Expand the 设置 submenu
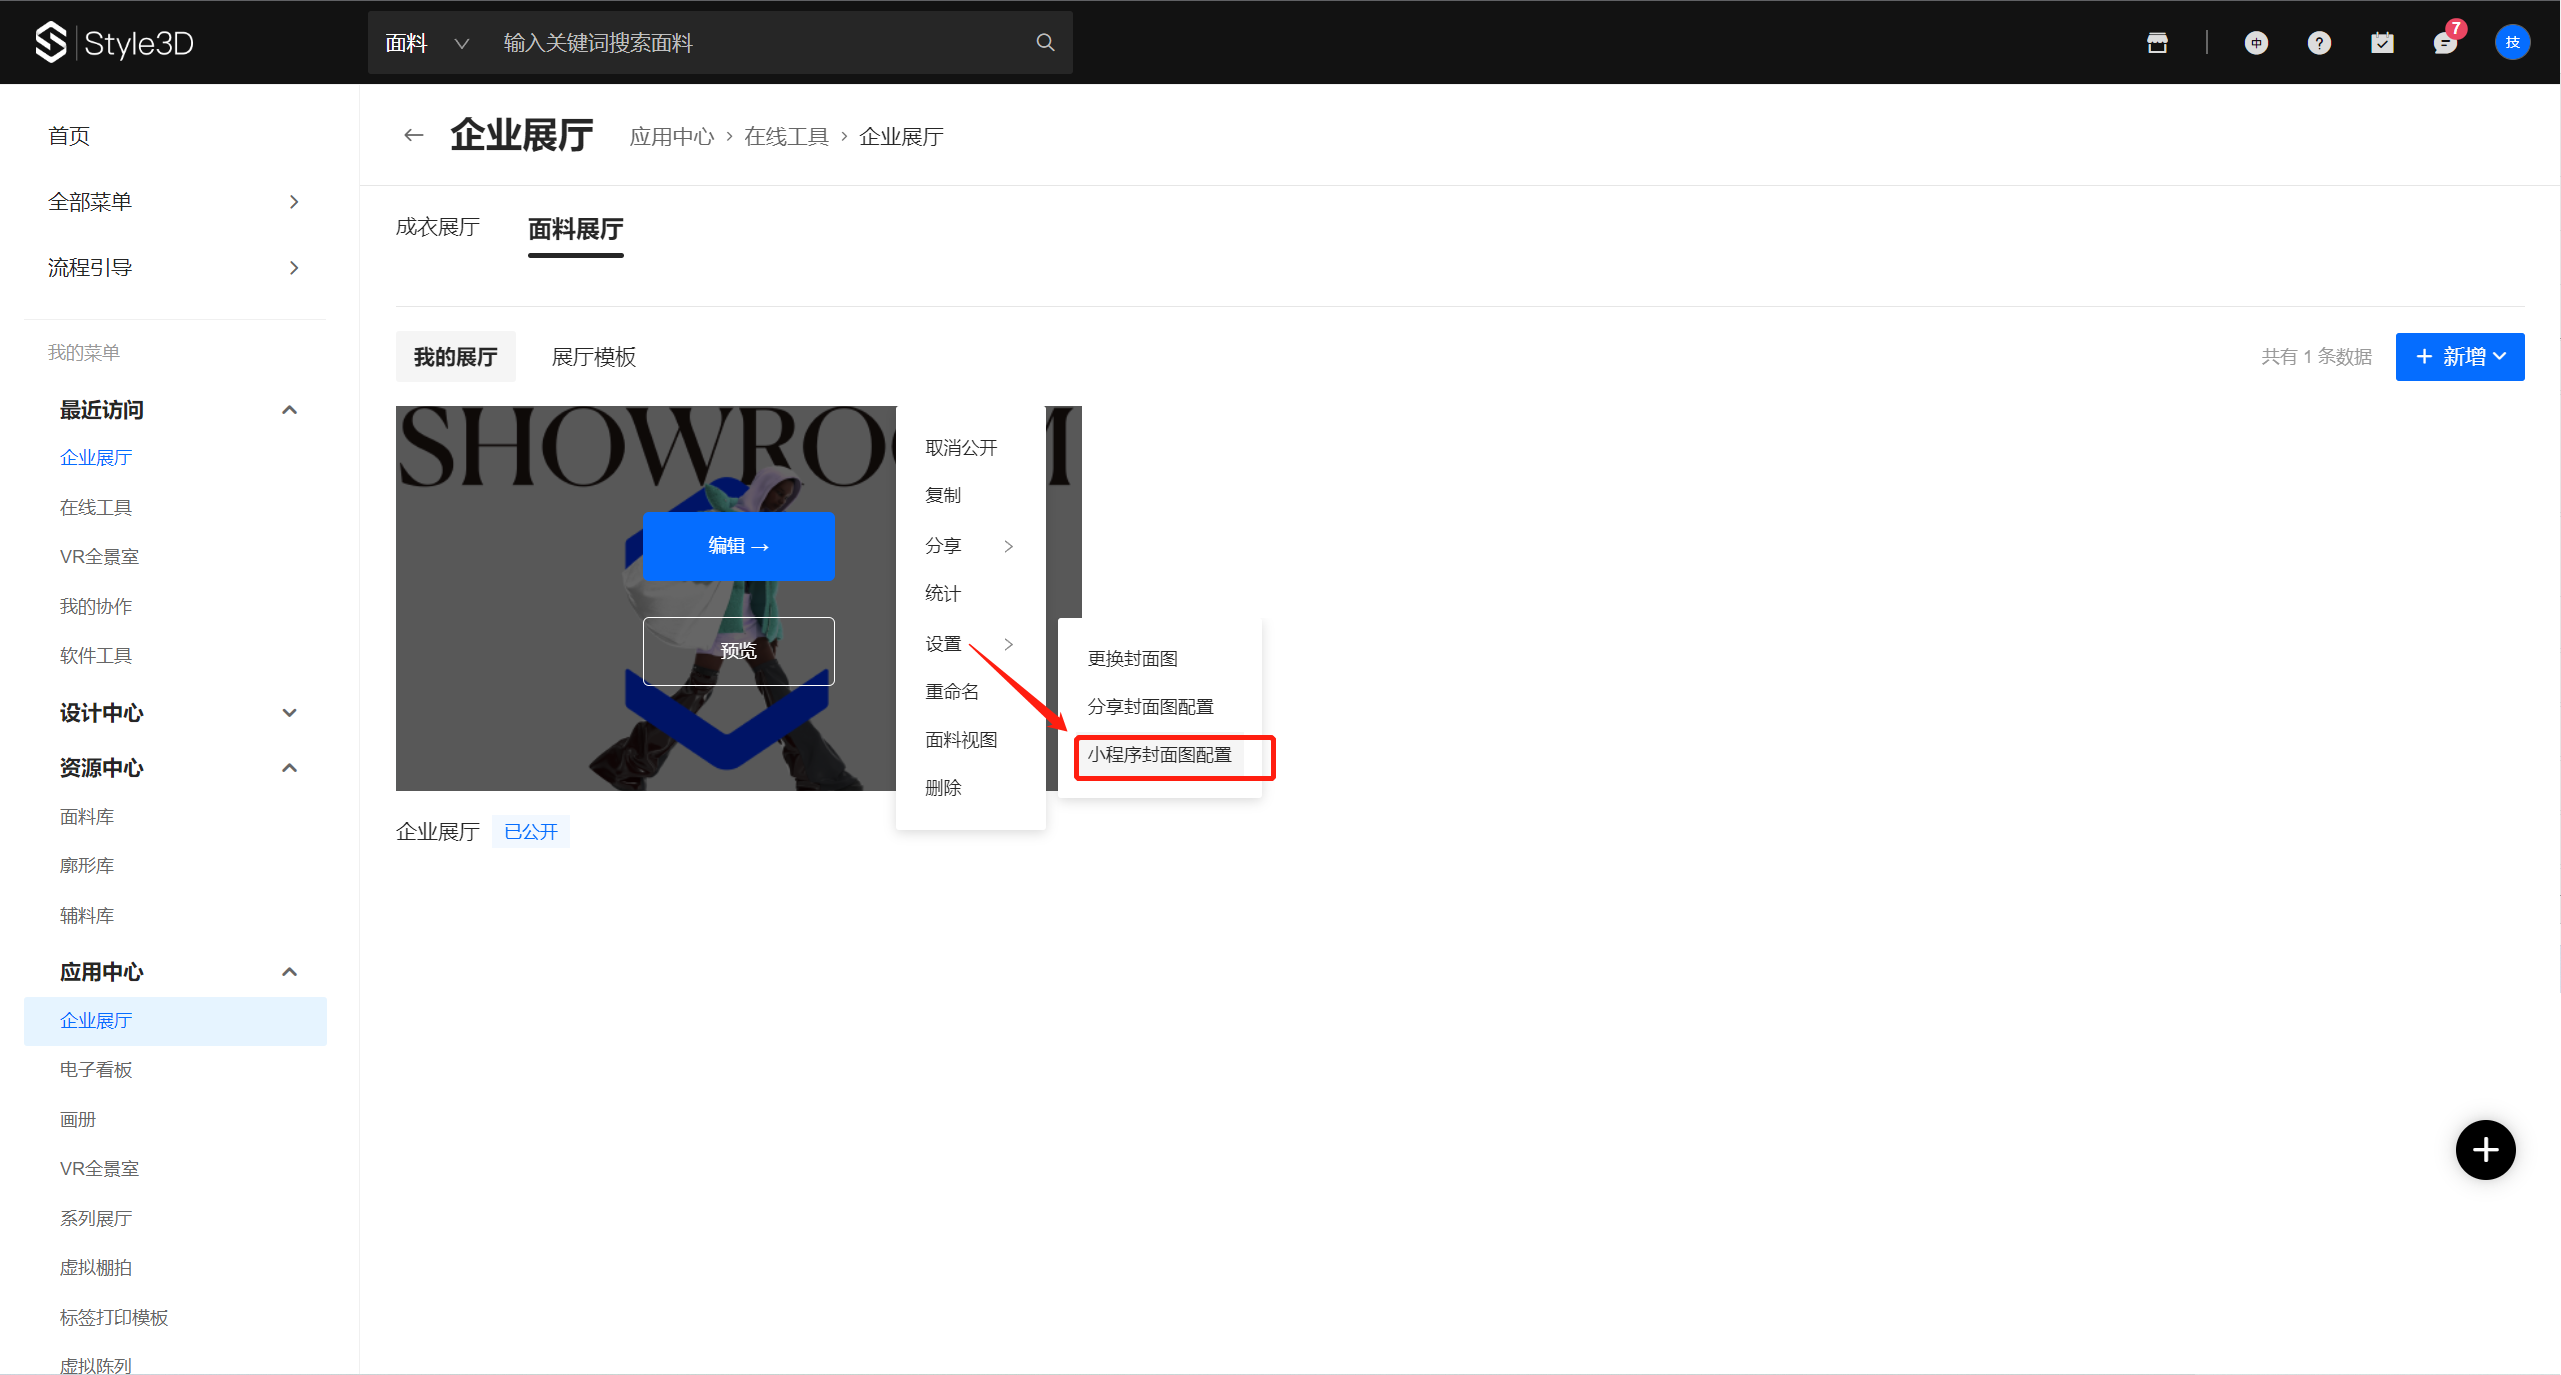 [970, 644]
